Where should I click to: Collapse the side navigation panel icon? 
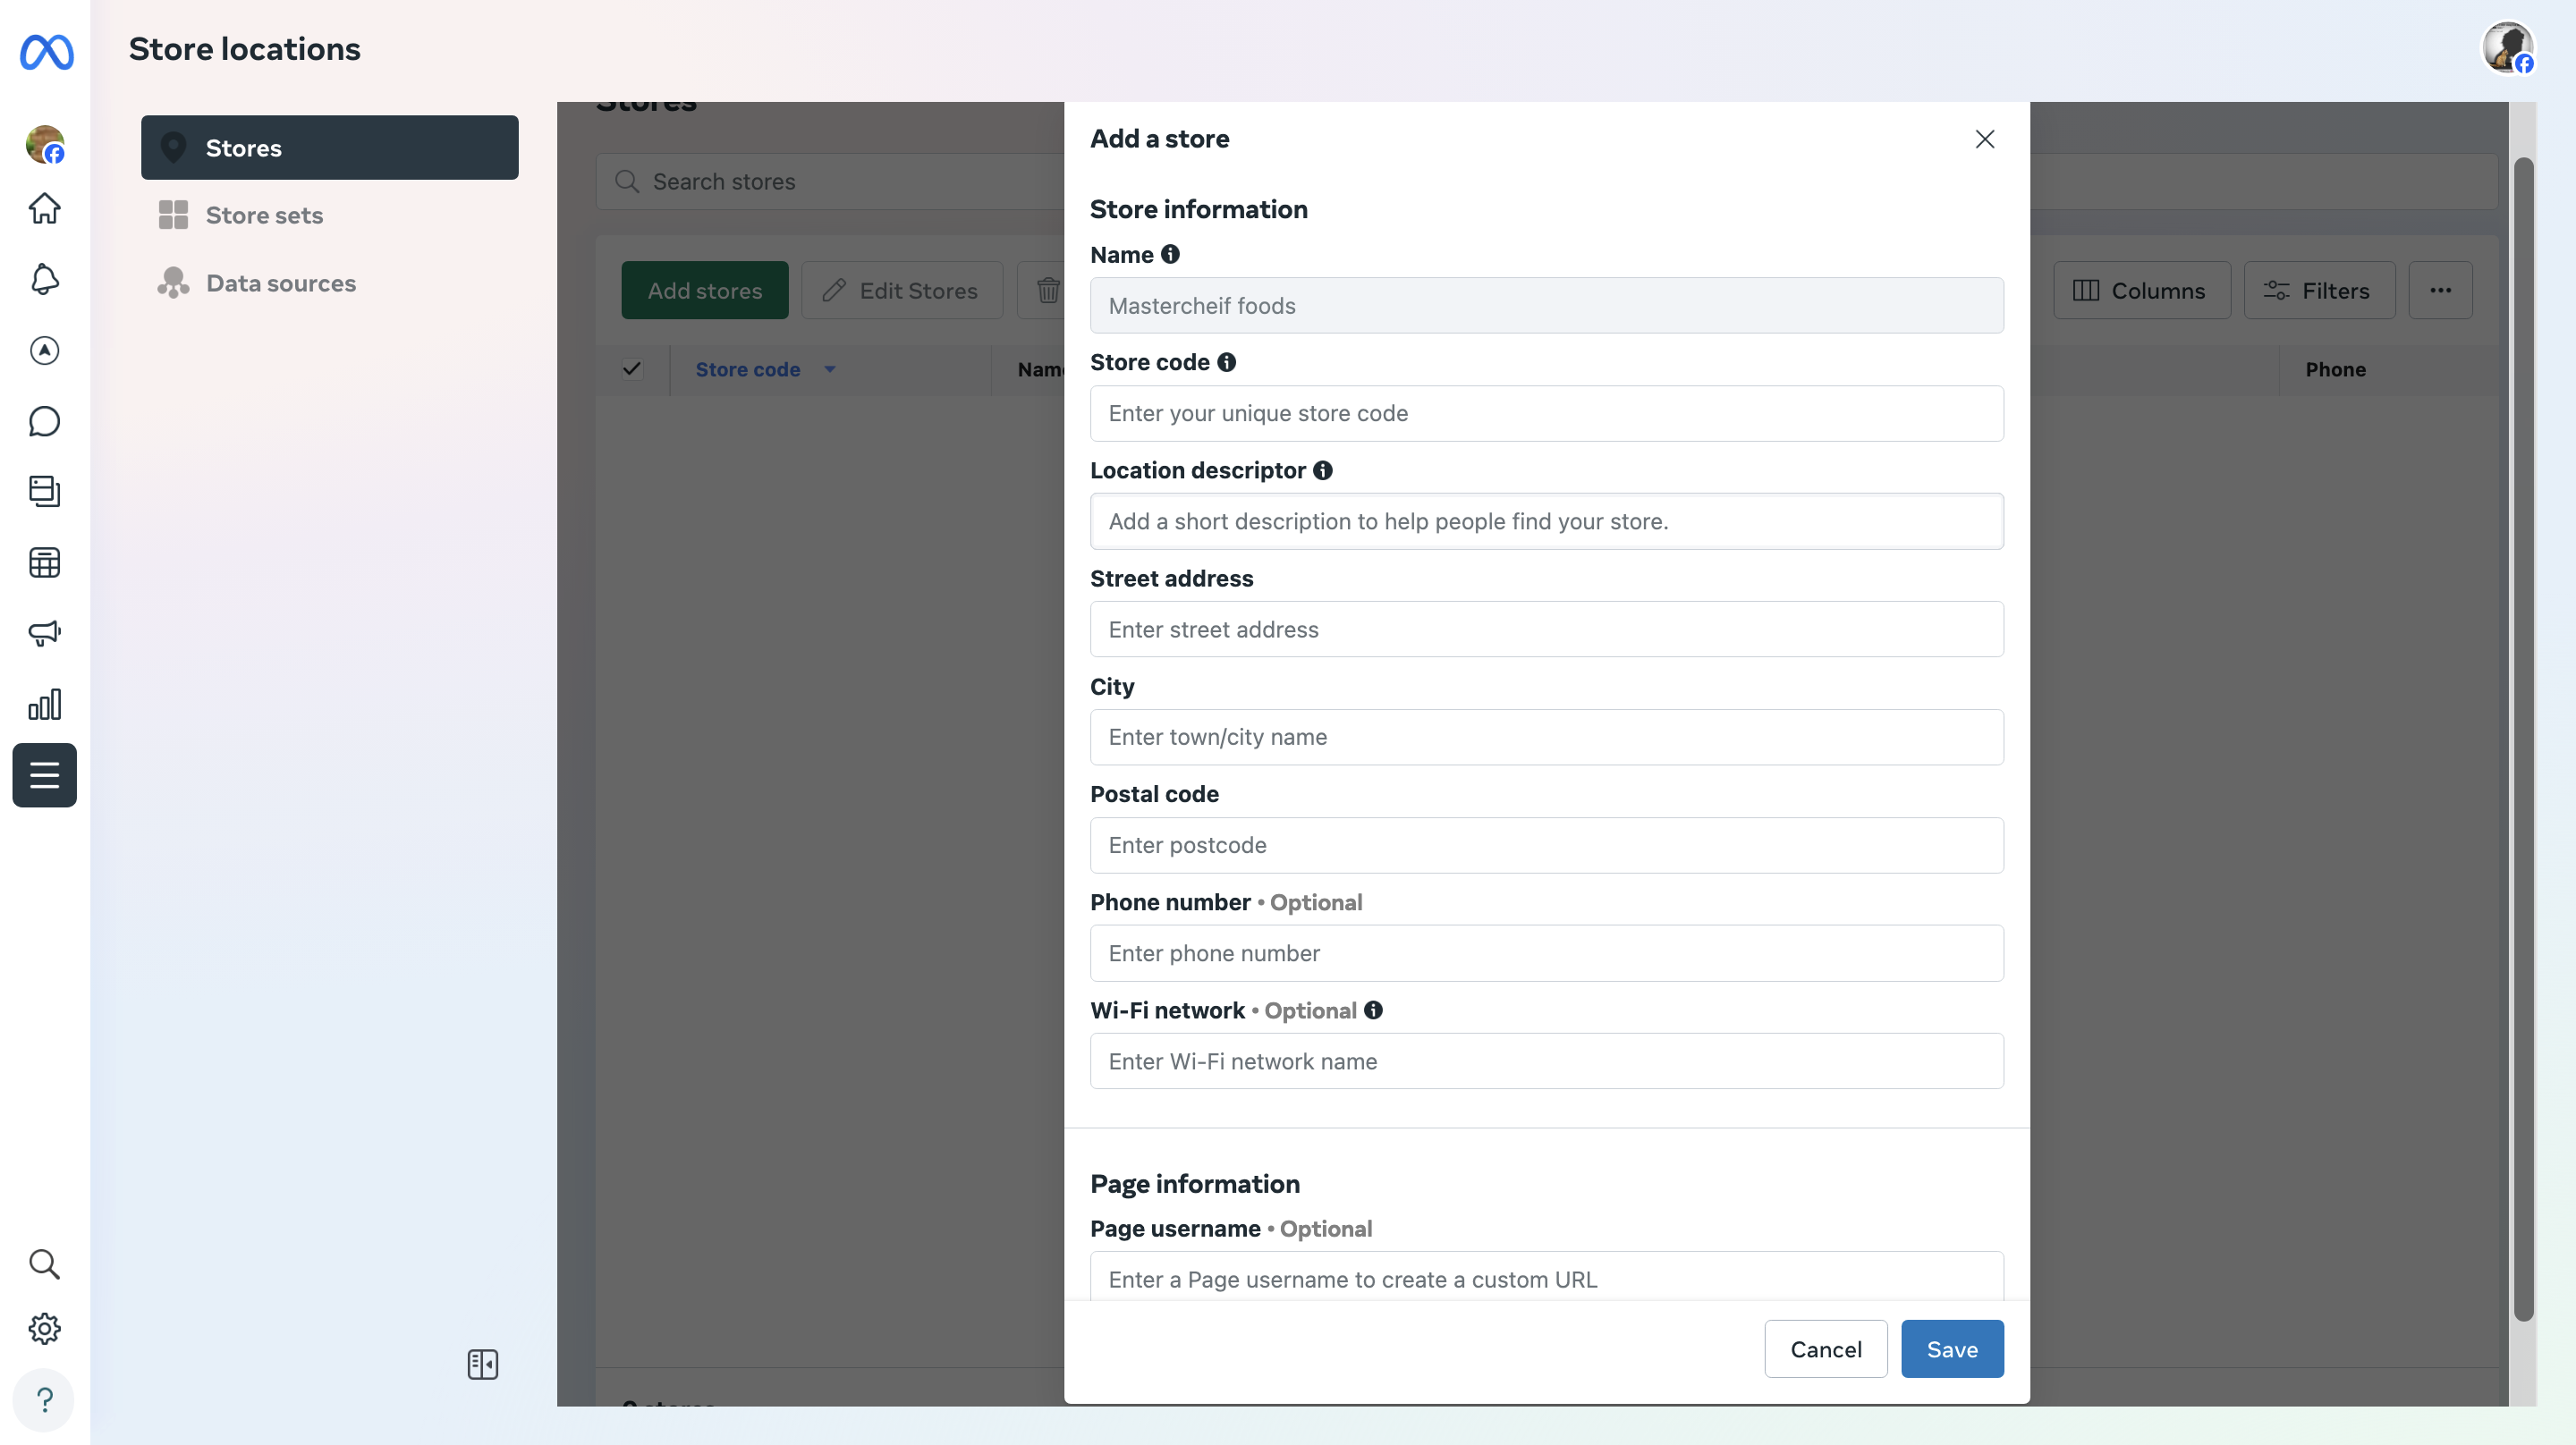(x=483, y=1364)
